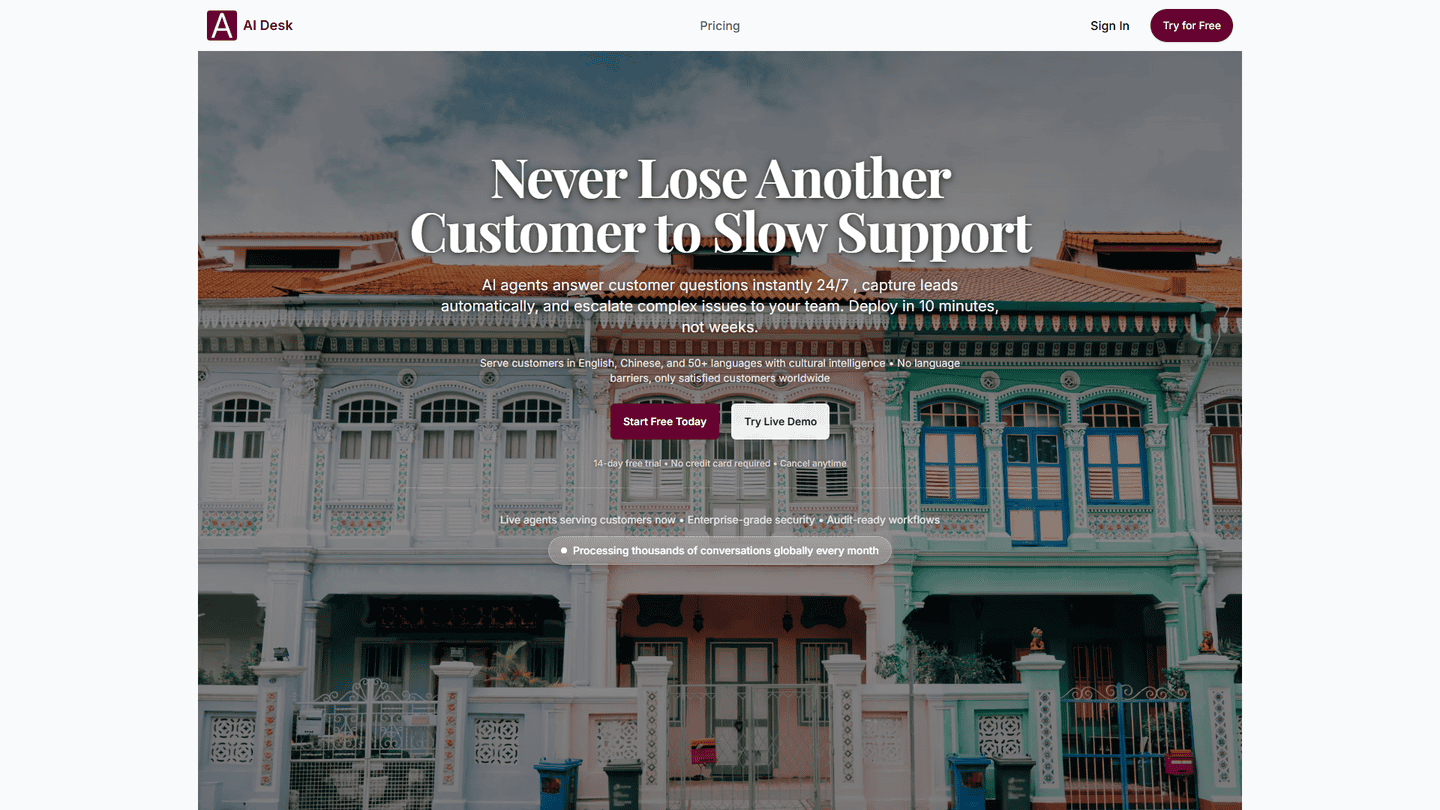The image size is (1440, 810).
Task: Click the Sign In link
Action: (1110, 26)
